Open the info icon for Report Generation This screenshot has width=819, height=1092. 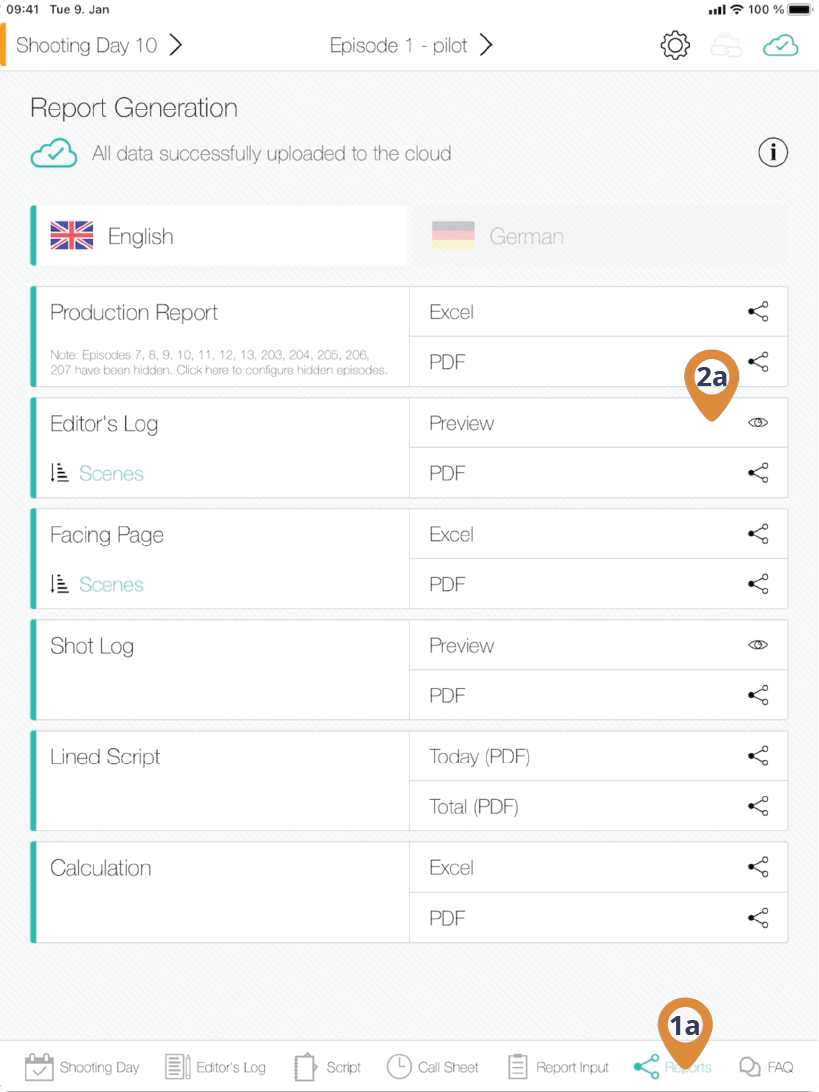tap(773, 153)
